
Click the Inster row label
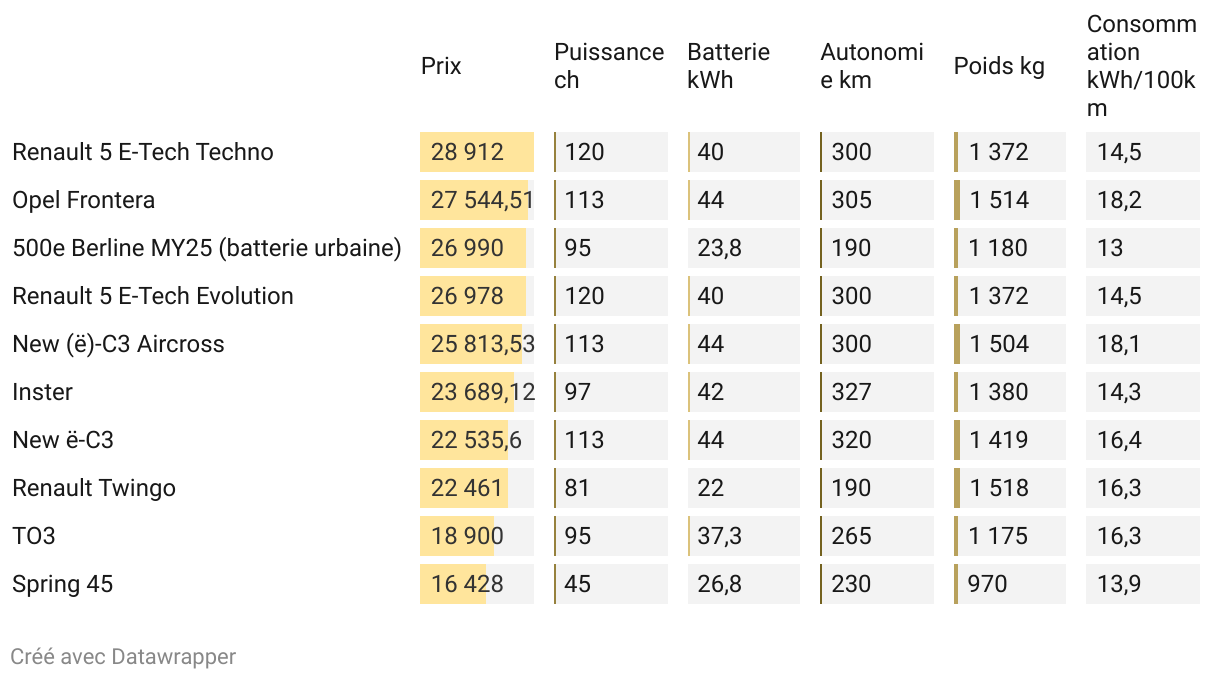coord(42,392)
